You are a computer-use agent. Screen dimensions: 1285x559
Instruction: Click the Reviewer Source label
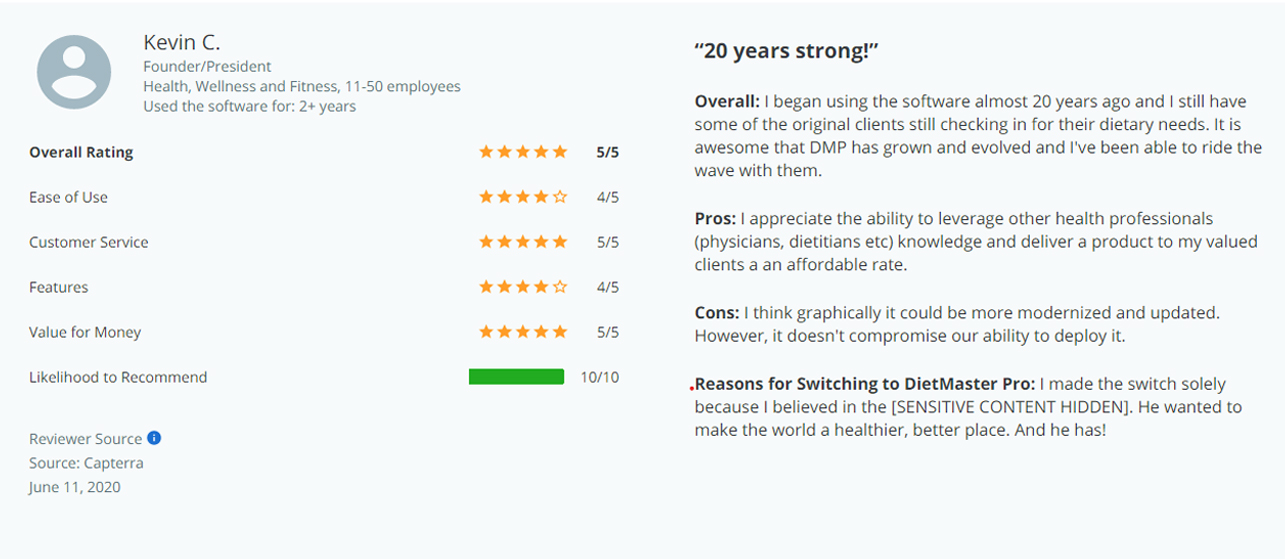click(x=85, y=439)
